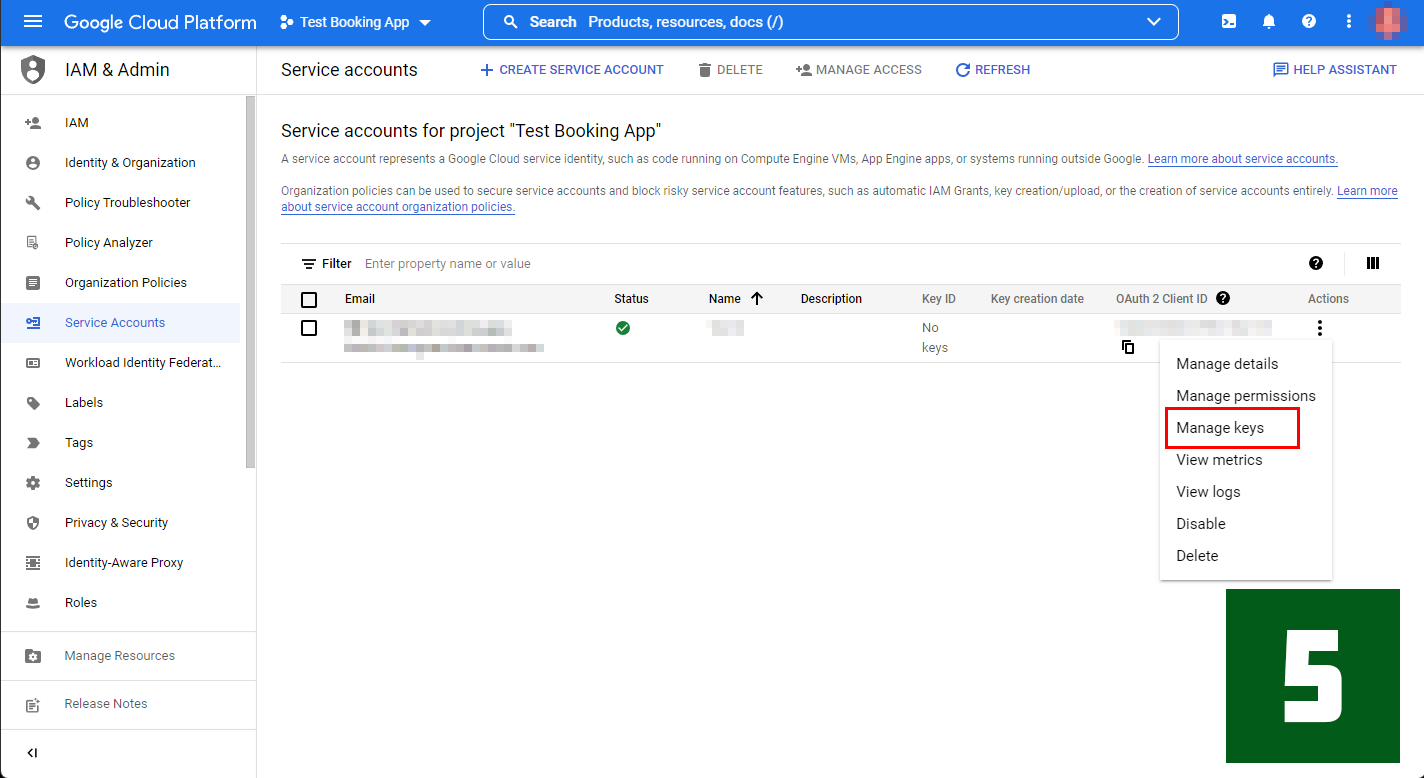
Task: Click the Delete toolbar button
Action: click(x=730, y=70)
